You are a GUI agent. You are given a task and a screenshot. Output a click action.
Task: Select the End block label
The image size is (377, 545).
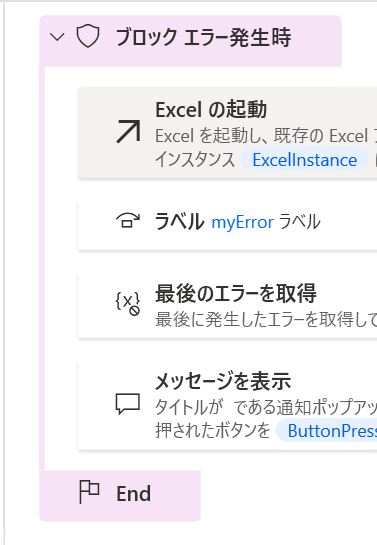[134, 494]
